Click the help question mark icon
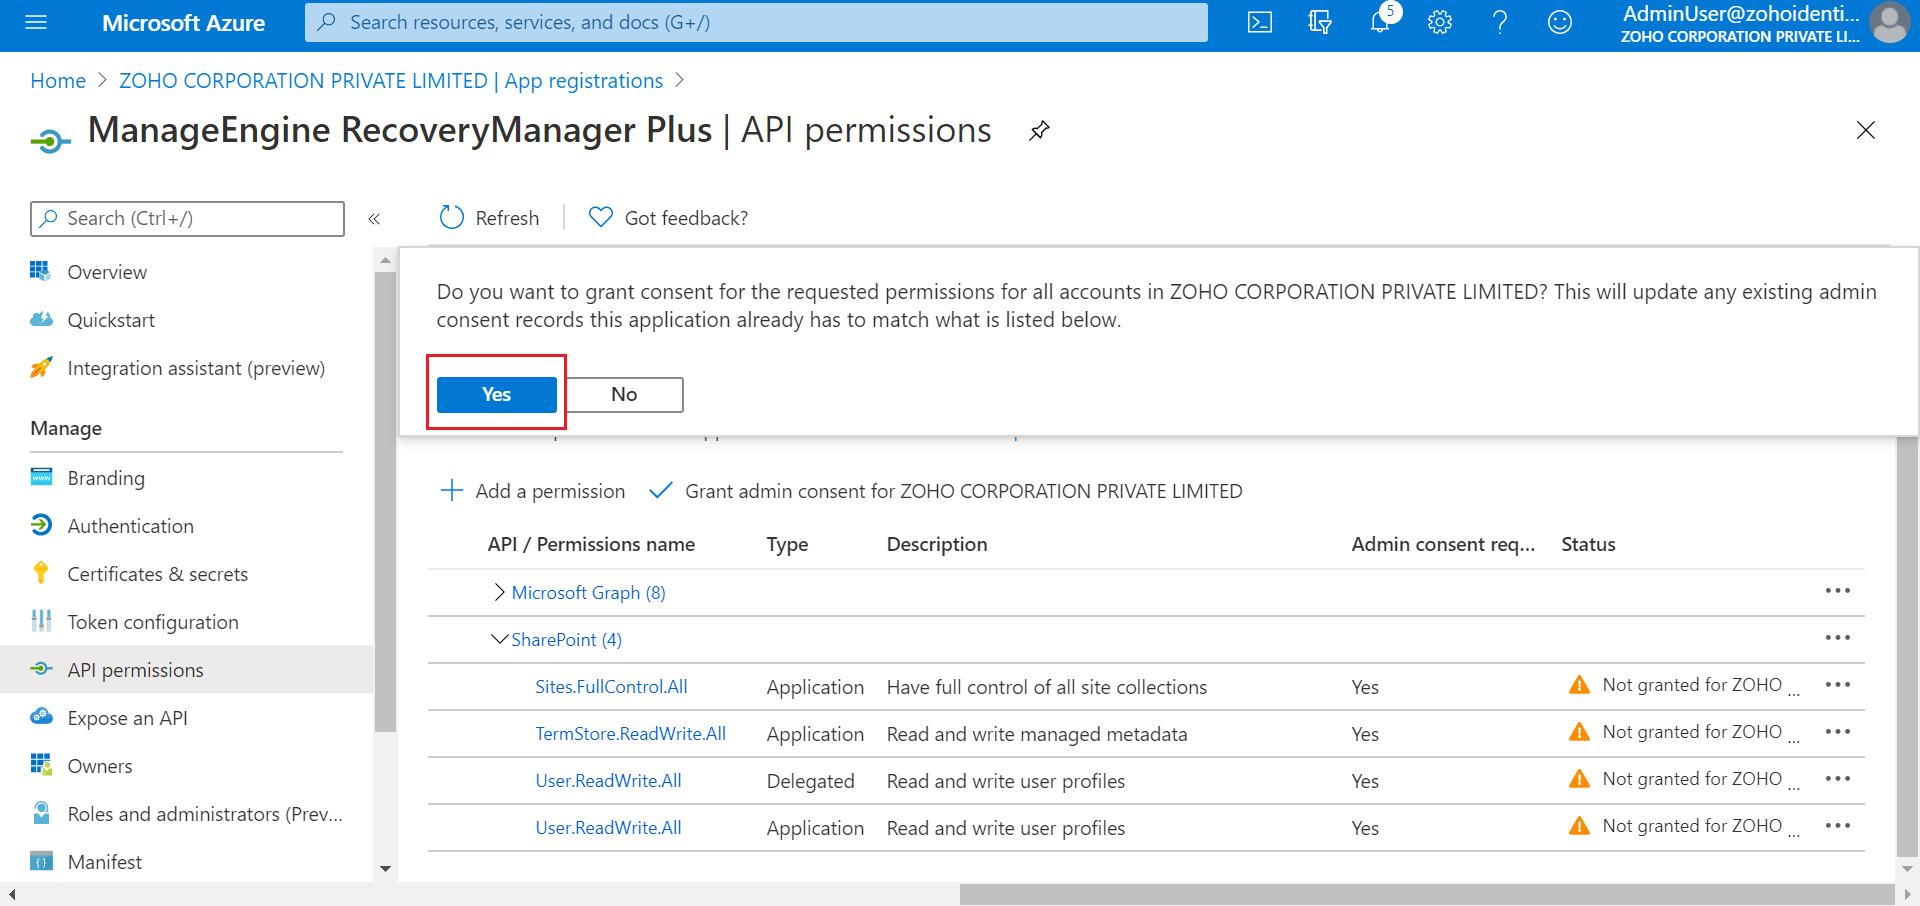This screenshot has width=1920, height=906. point(1500,22)
